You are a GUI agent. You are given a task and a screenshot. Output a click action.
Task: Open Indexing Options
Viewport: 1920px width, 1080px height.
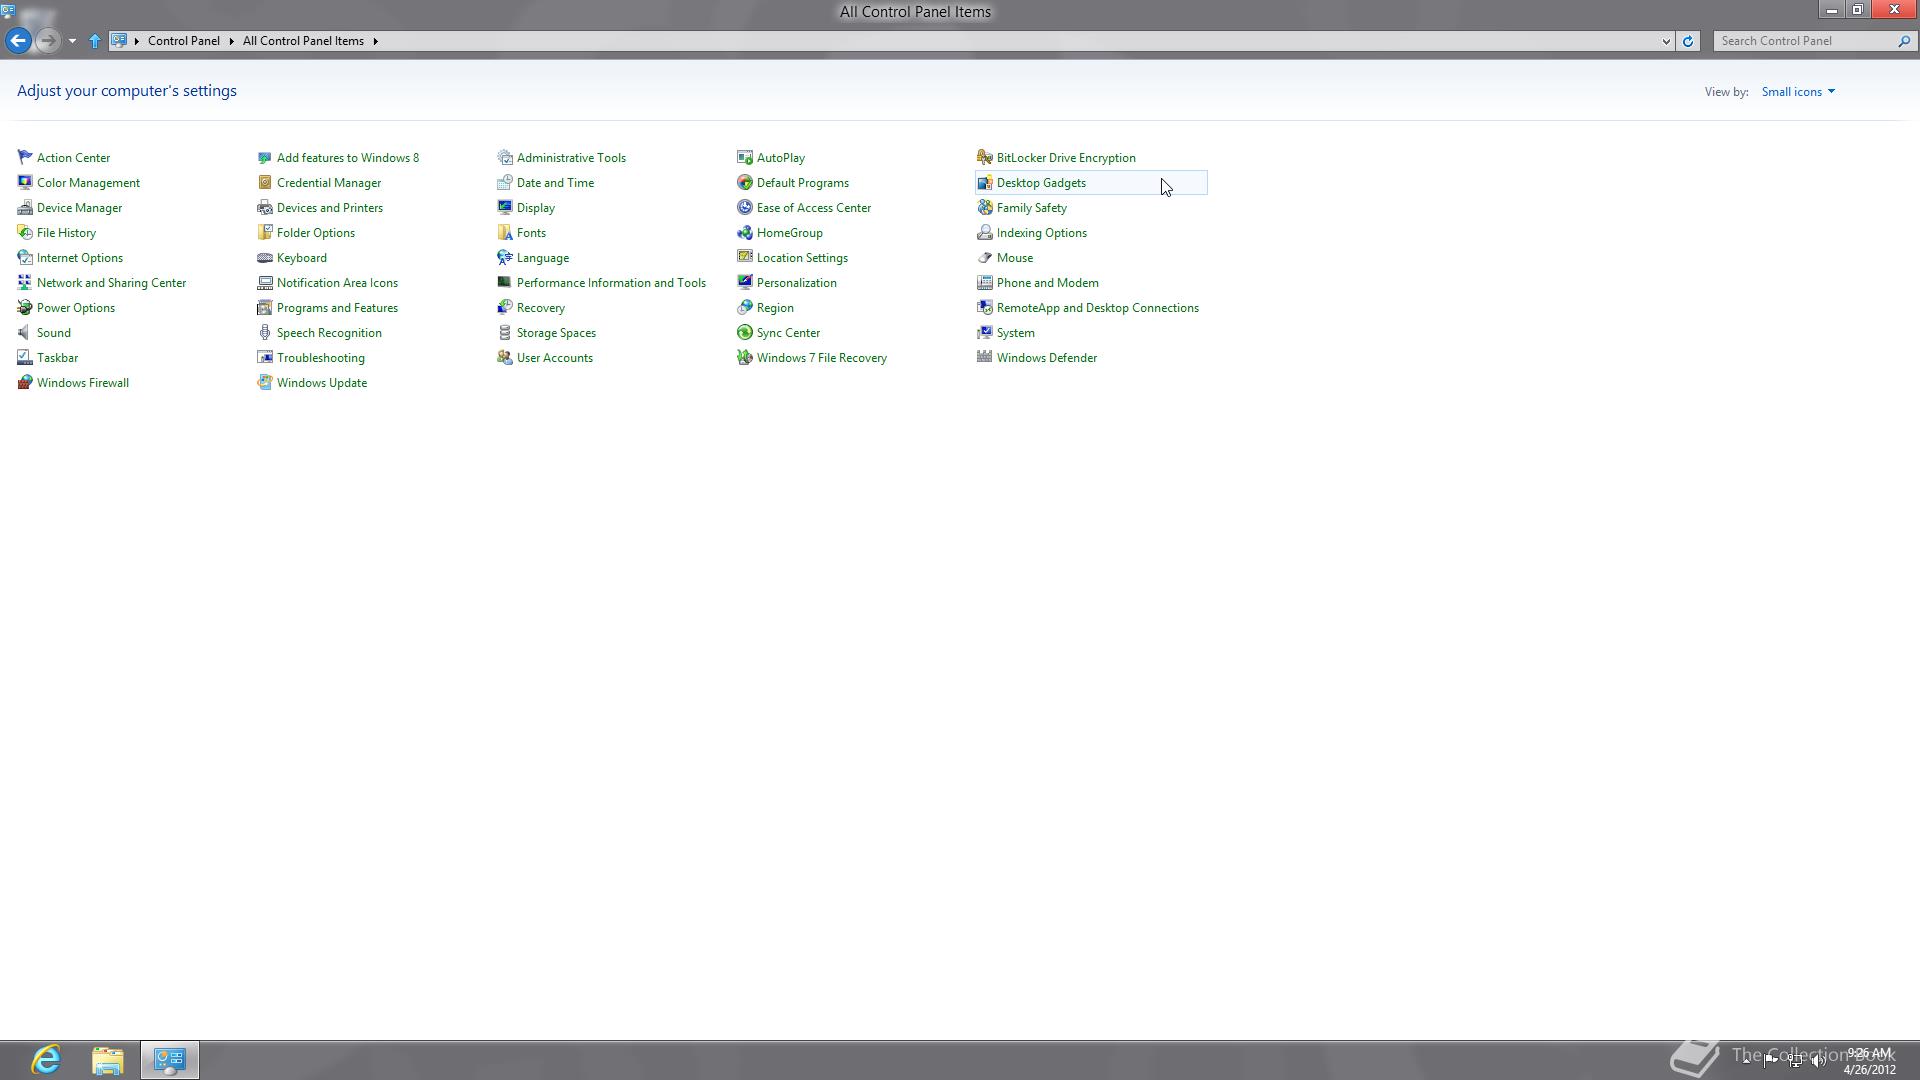click(x=1041, y=232)
